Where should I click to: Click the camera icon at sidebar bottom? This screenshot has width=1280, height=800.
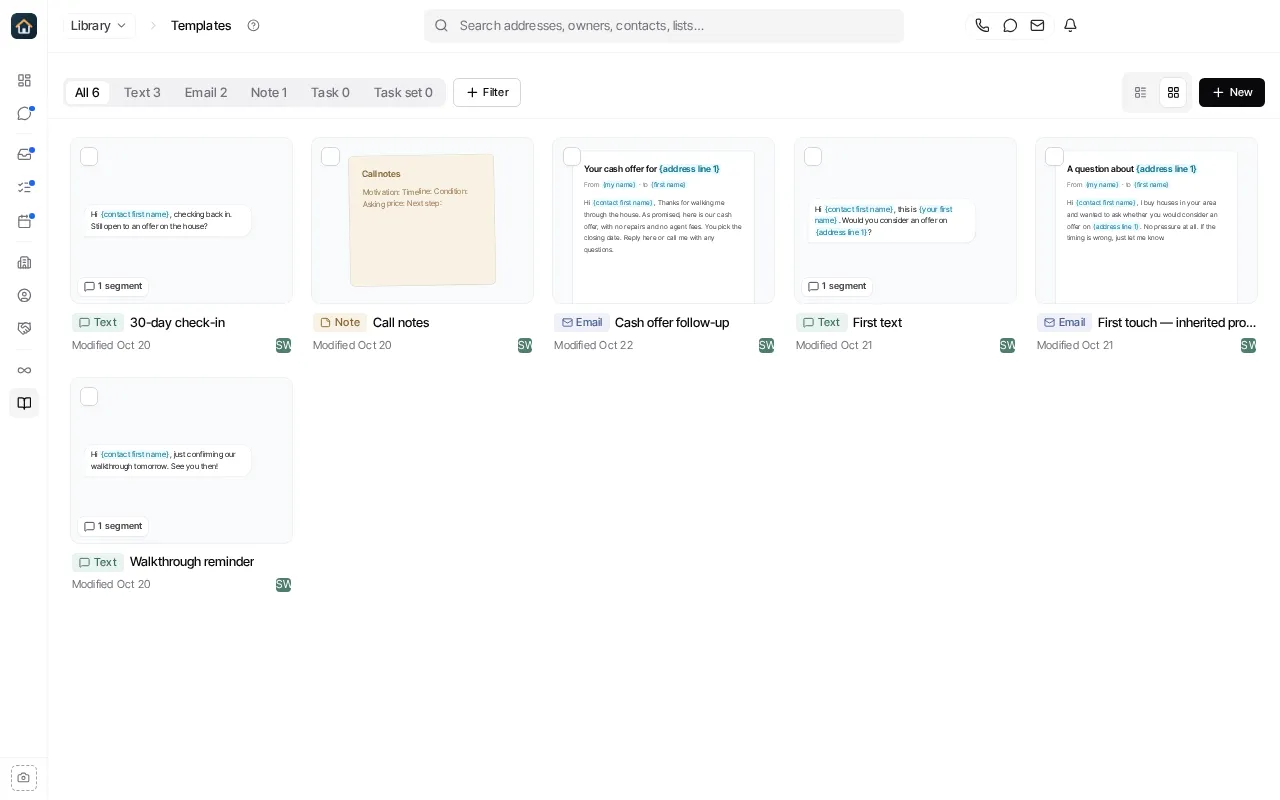point(24,777)
